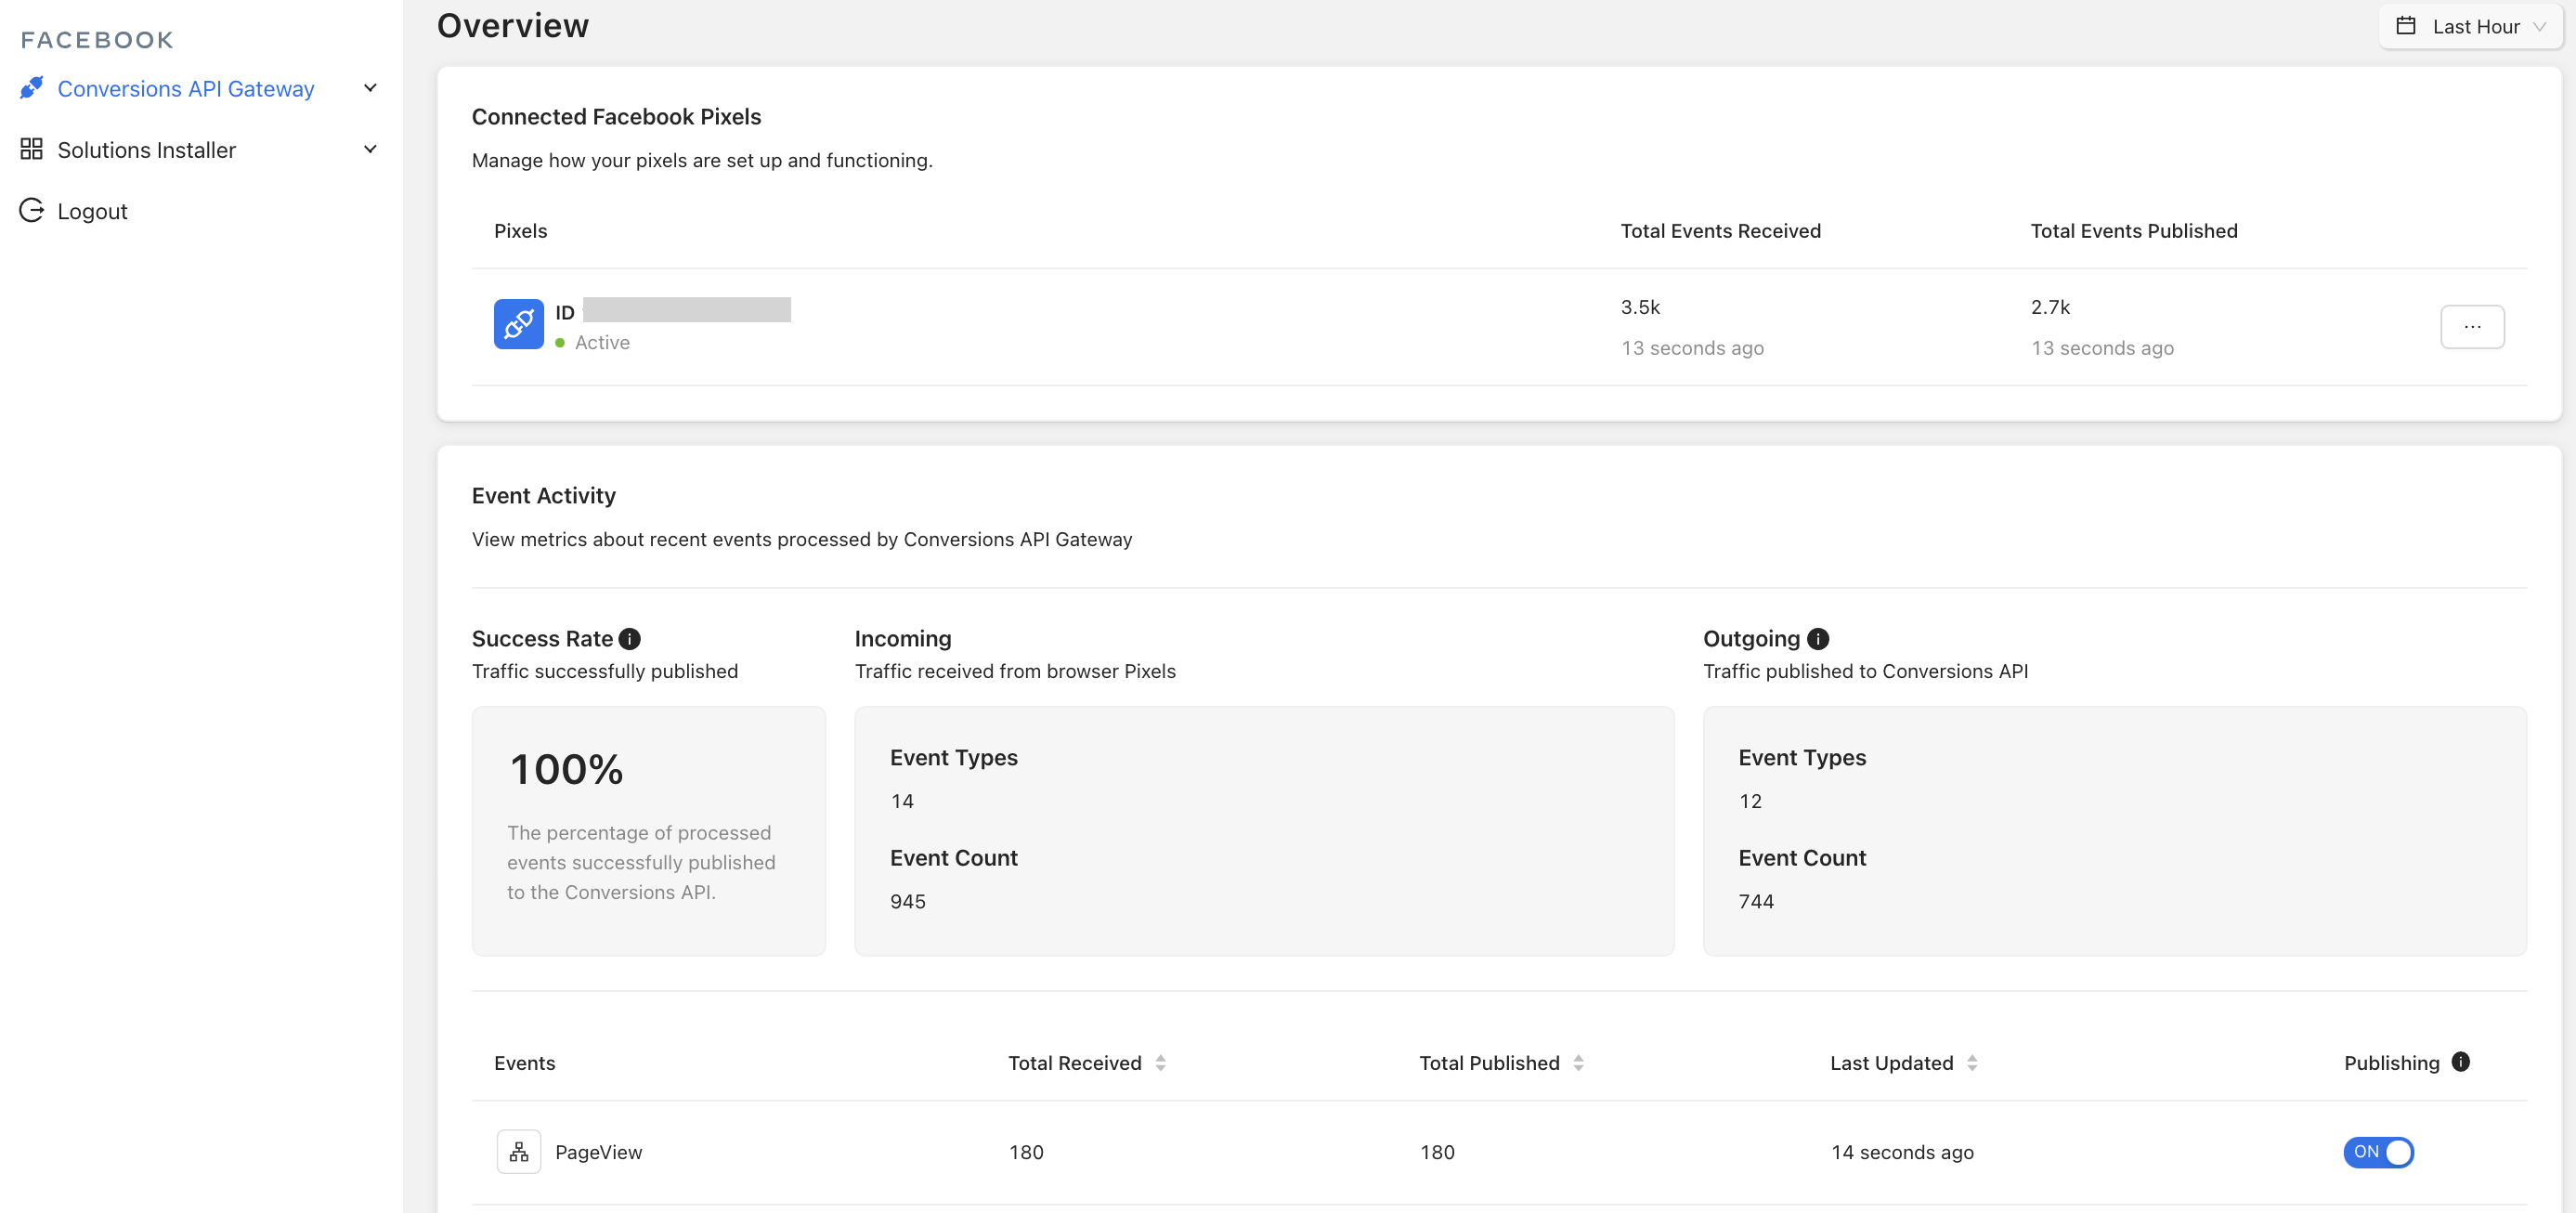
Task: Sort by Last Updated column arrows
Action: 1972,1063
